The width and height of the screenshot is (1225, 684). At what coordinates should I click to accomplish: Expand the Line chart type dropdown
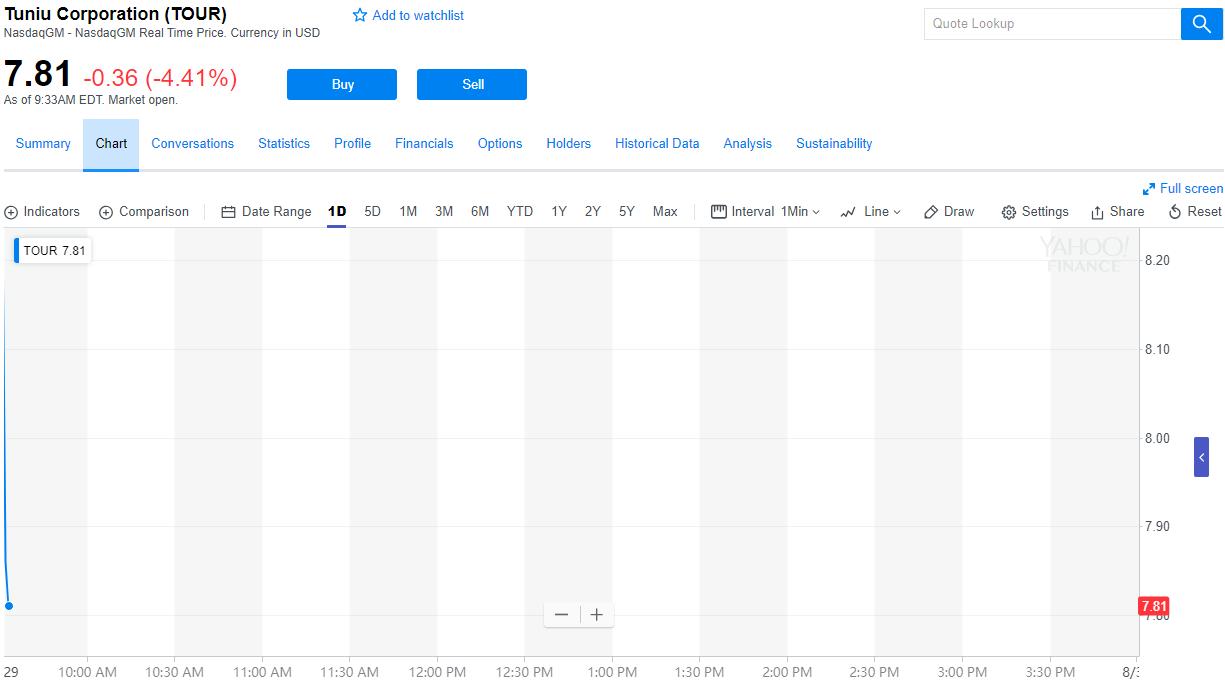(871, 212)
